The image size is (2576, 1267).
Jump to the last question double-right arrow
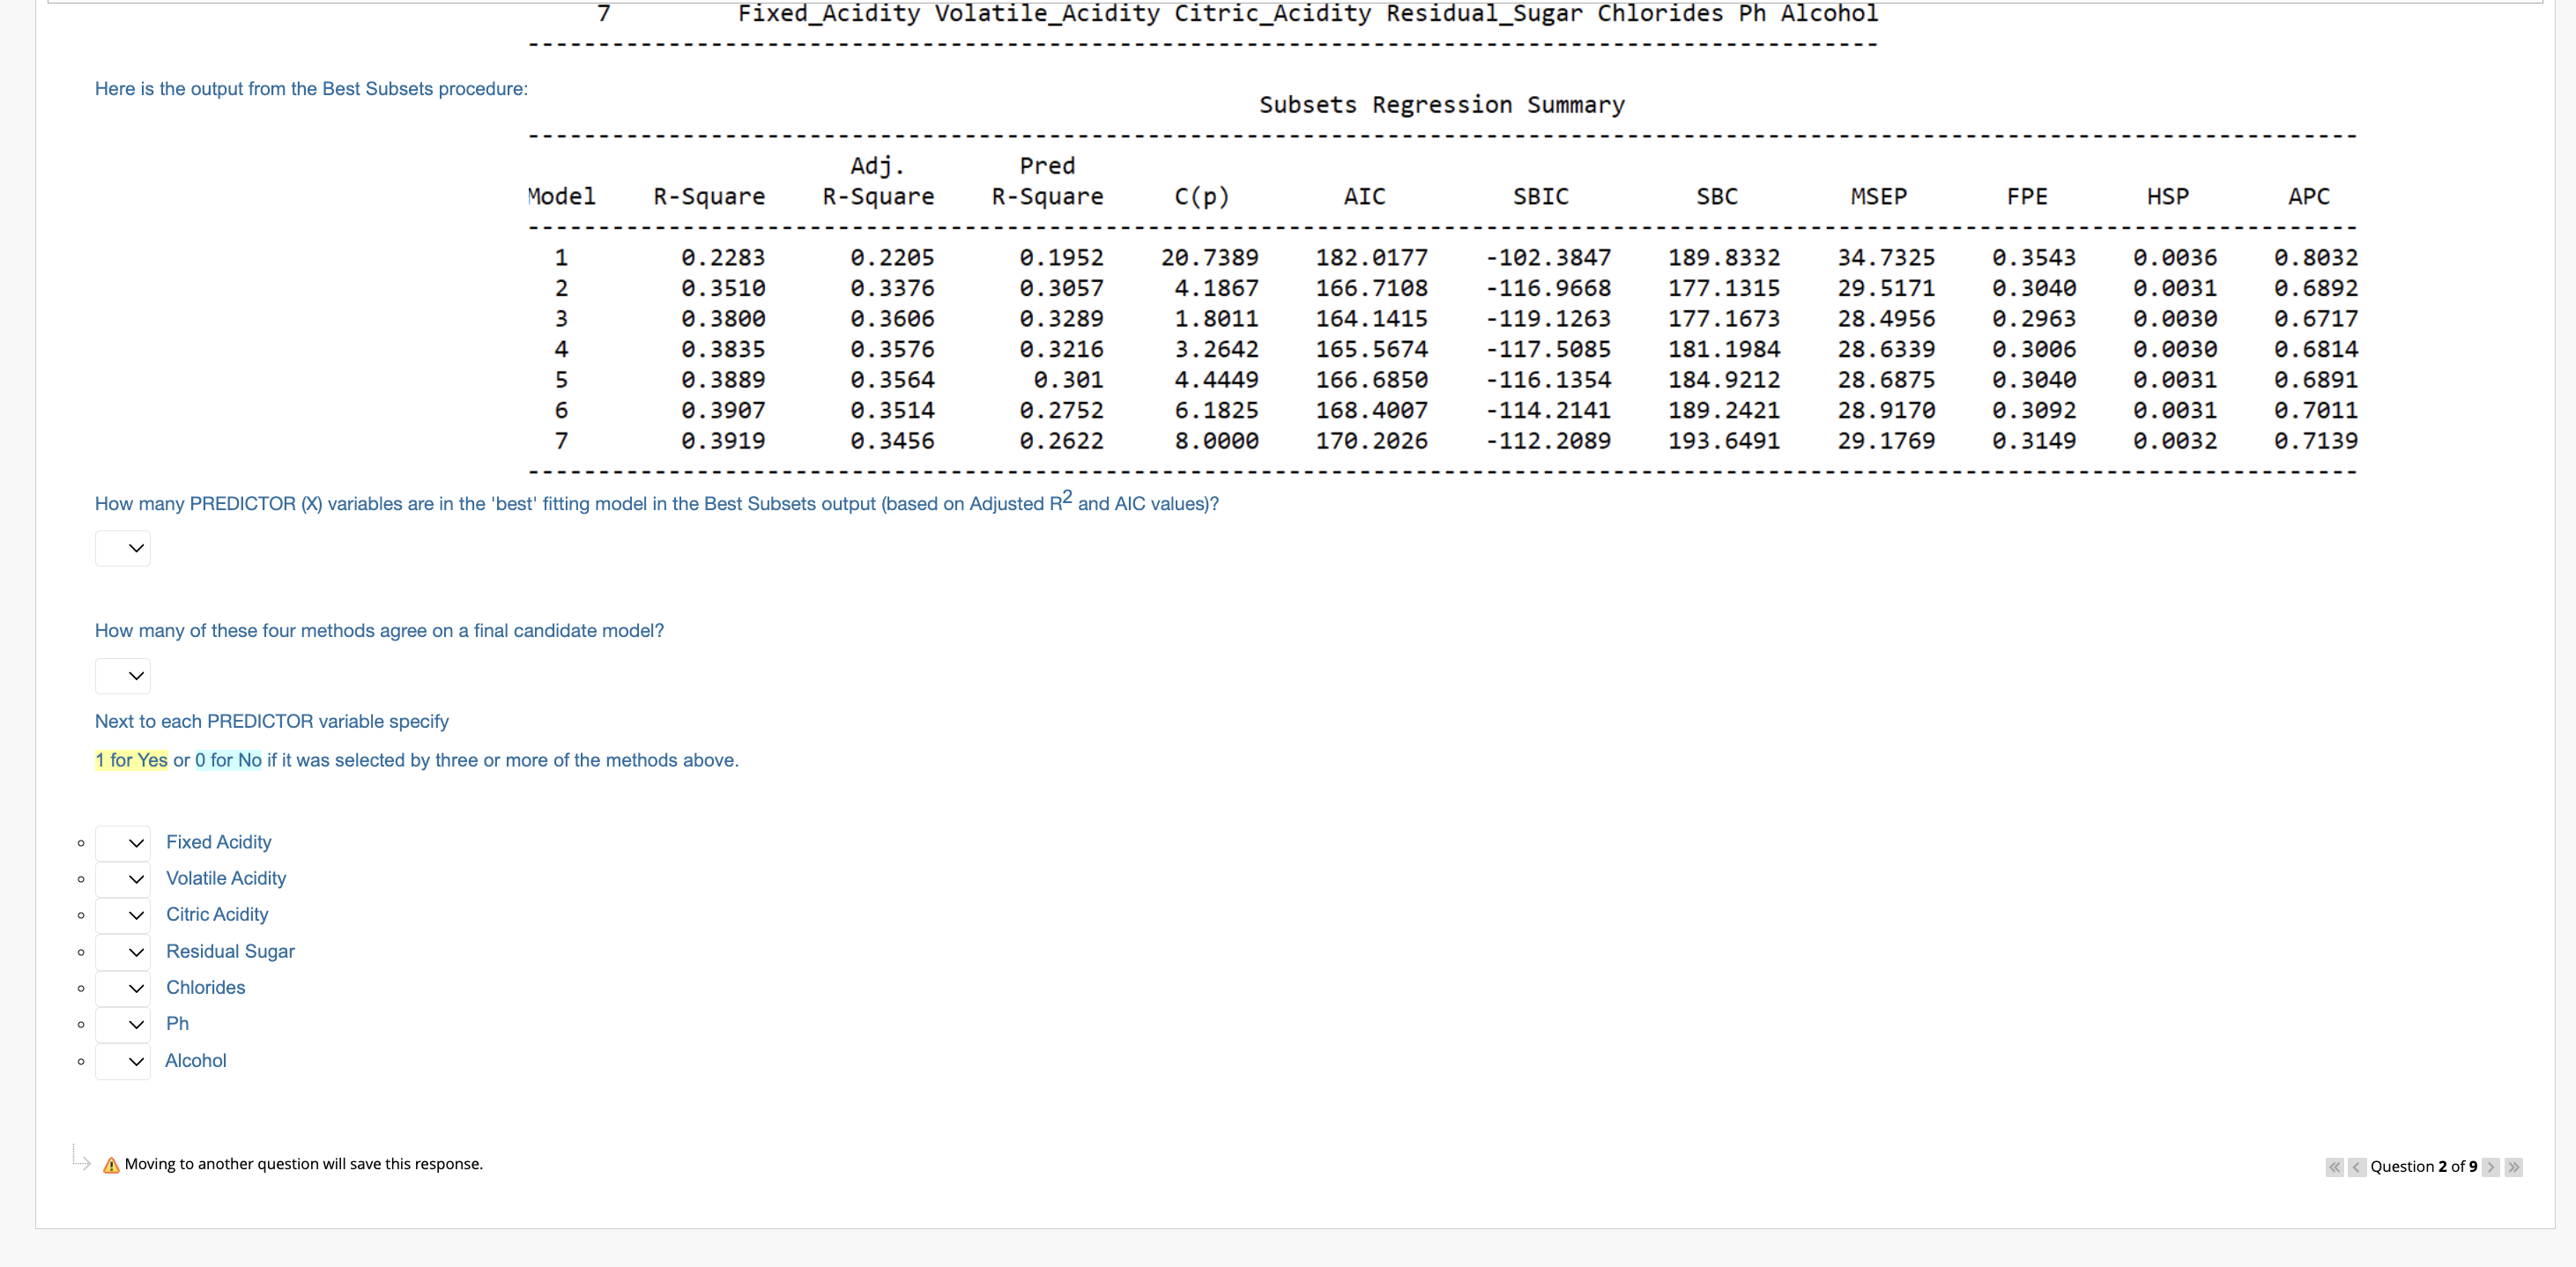tap(2513, 1167)
